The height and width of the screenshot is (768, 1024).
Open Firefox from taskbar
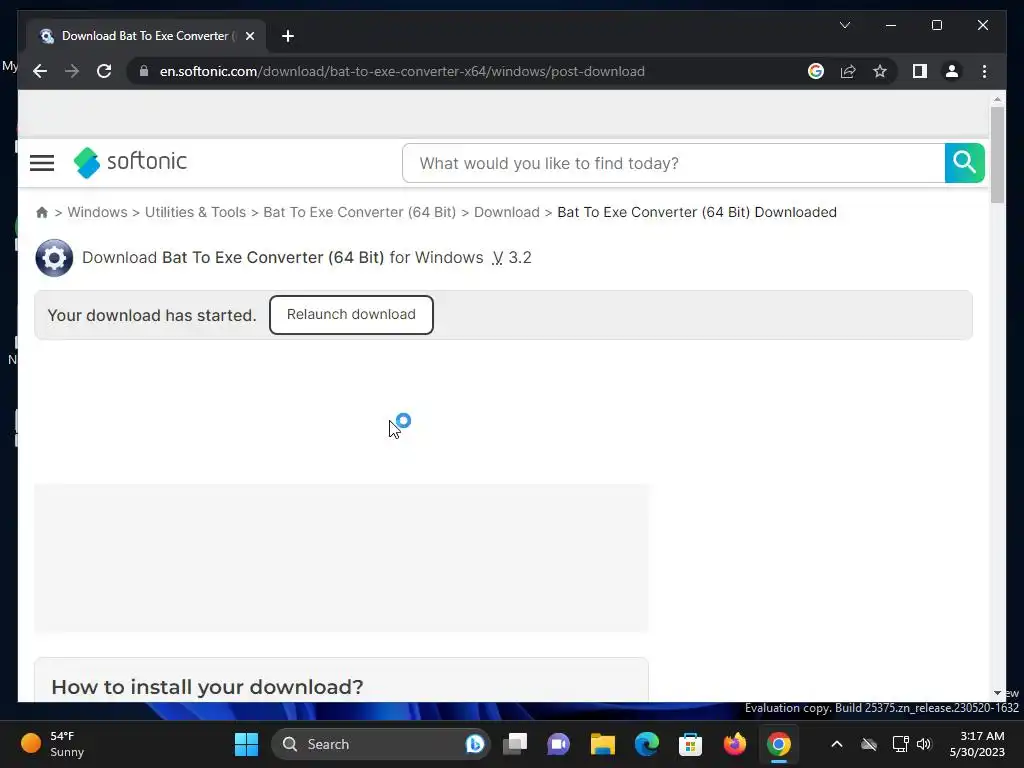735,744
